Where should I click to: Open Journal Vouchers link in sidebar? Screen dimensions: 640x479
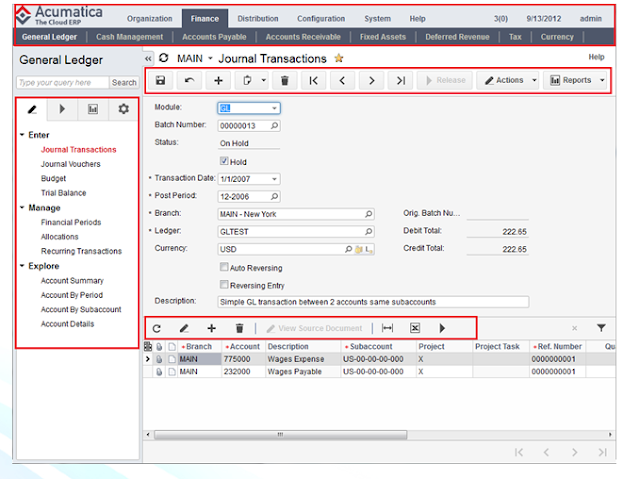point(71,164)
